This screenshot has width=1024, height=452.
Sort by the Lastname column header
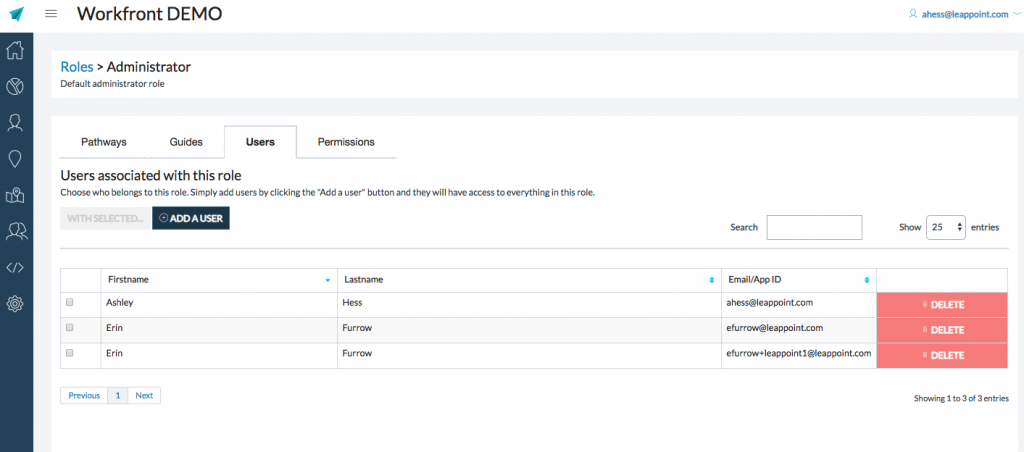point(528,280)
